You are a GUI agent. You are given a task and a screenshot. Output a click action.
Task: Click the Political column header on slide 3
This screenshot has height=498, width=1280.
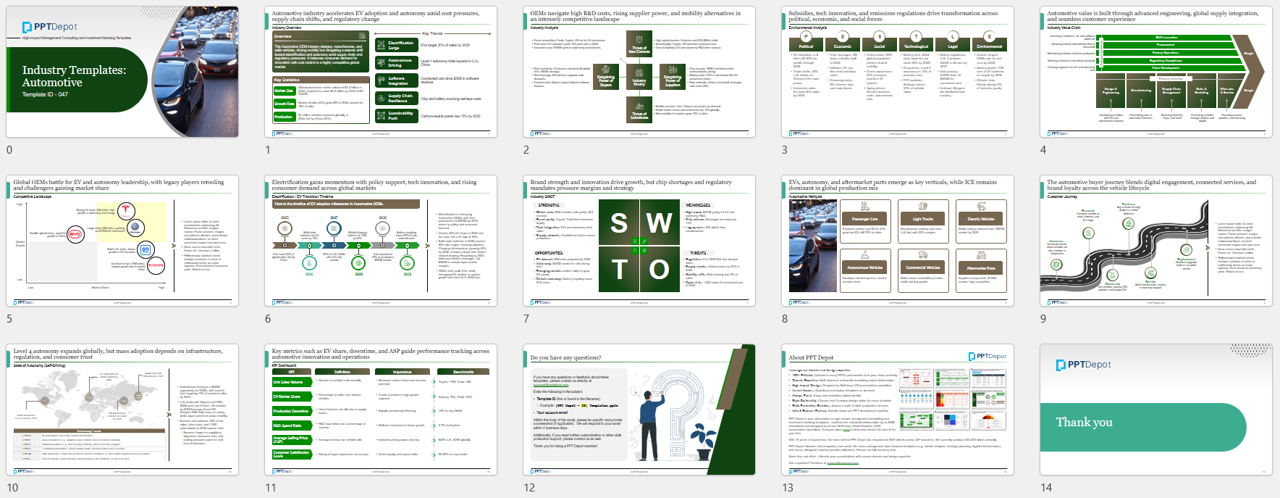click(x=806, y=45)
